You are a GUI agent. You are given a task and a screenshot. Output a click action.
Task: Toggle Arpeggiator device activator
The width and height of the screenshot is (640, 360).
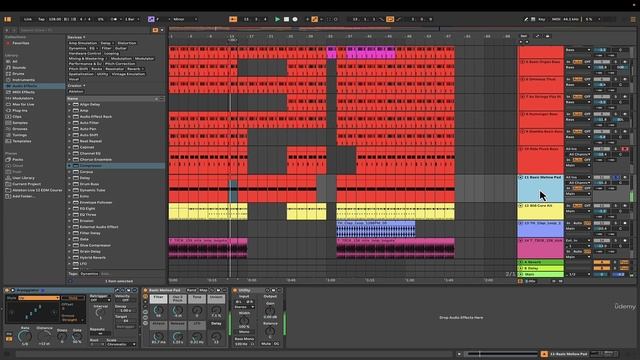pos(7,290)
